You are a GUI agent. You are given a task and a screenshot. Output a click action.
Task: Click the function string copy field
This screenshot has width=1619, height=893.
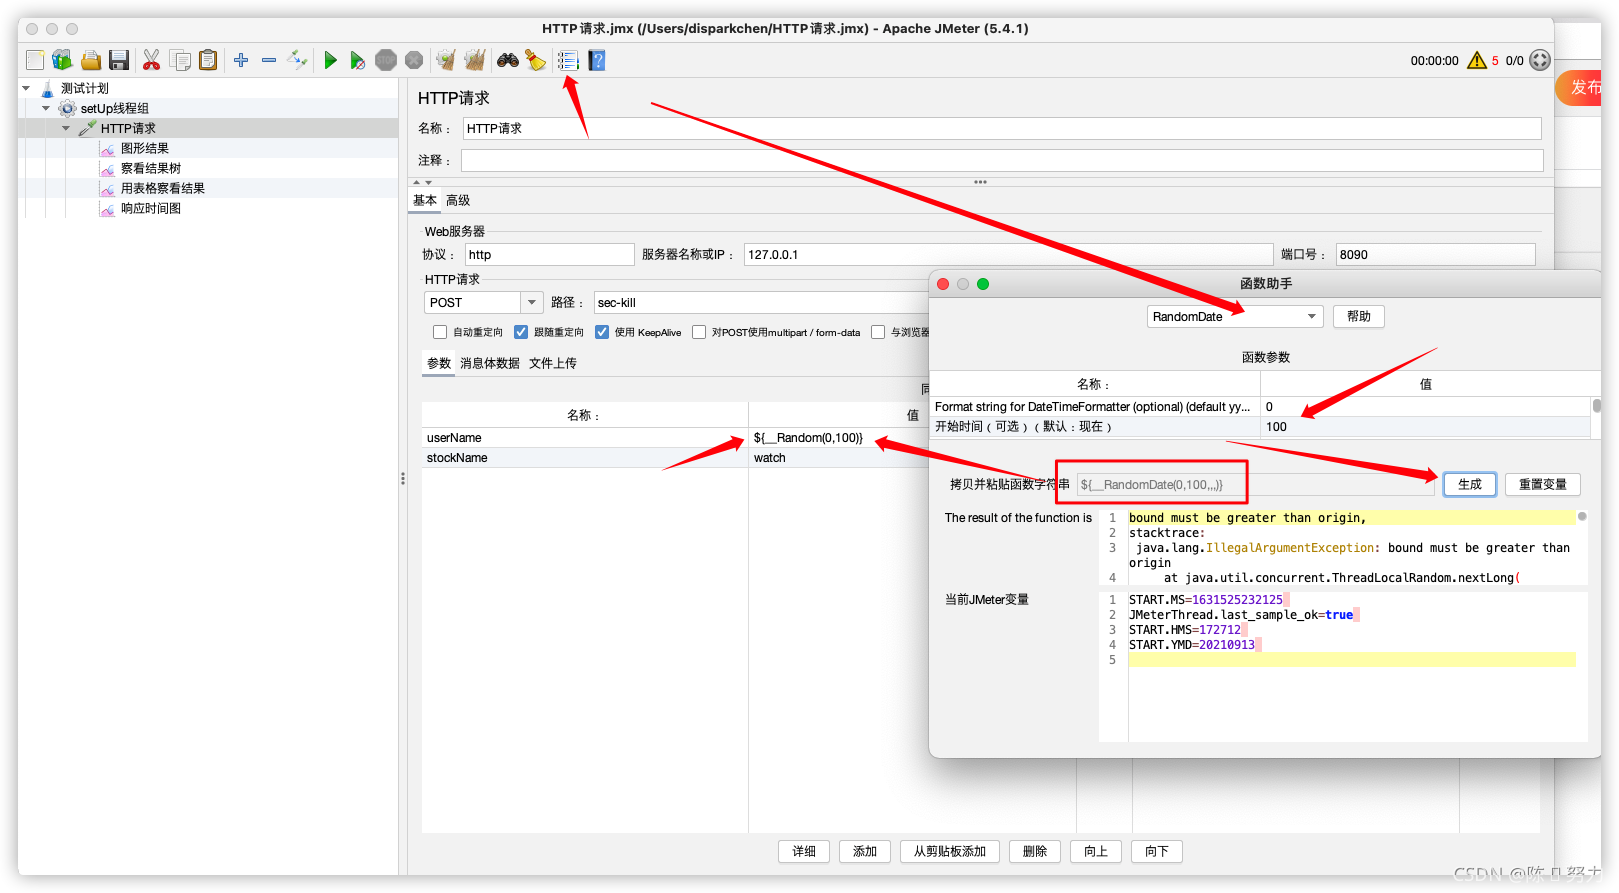(x=1256, y=484)
